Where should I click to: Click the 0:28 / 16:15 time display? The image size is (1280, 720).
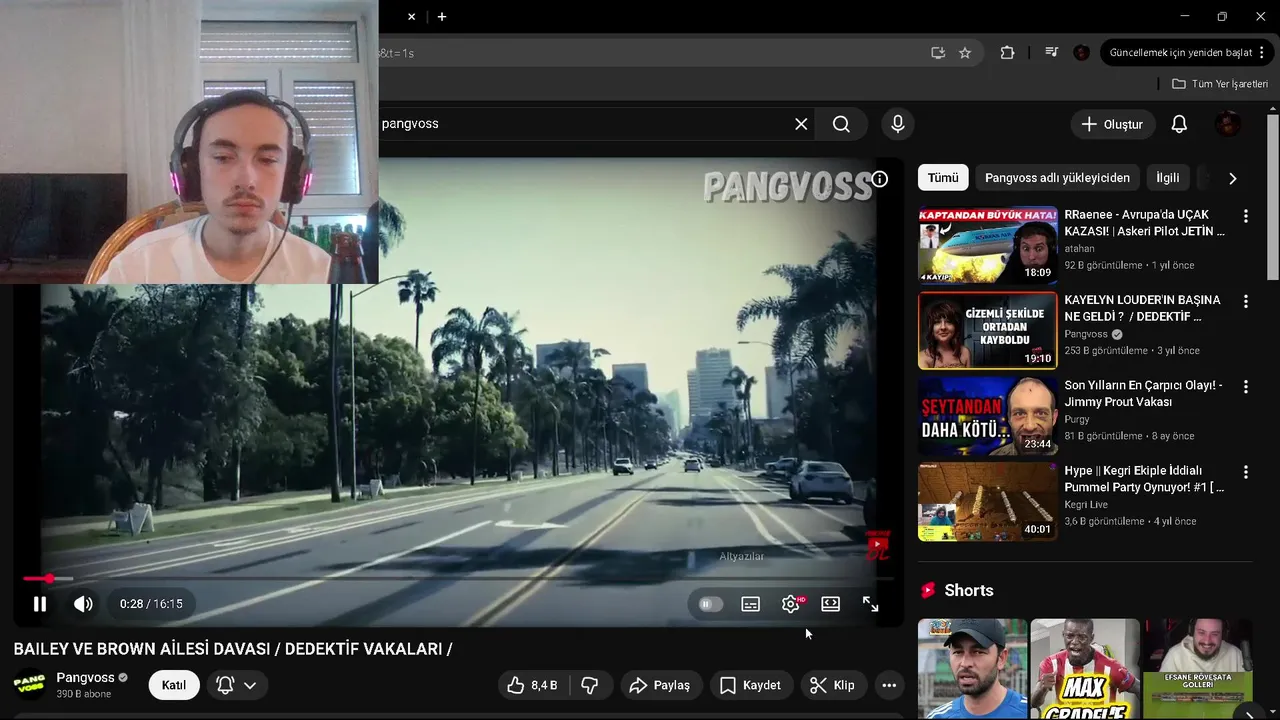(x=151, y=604)
